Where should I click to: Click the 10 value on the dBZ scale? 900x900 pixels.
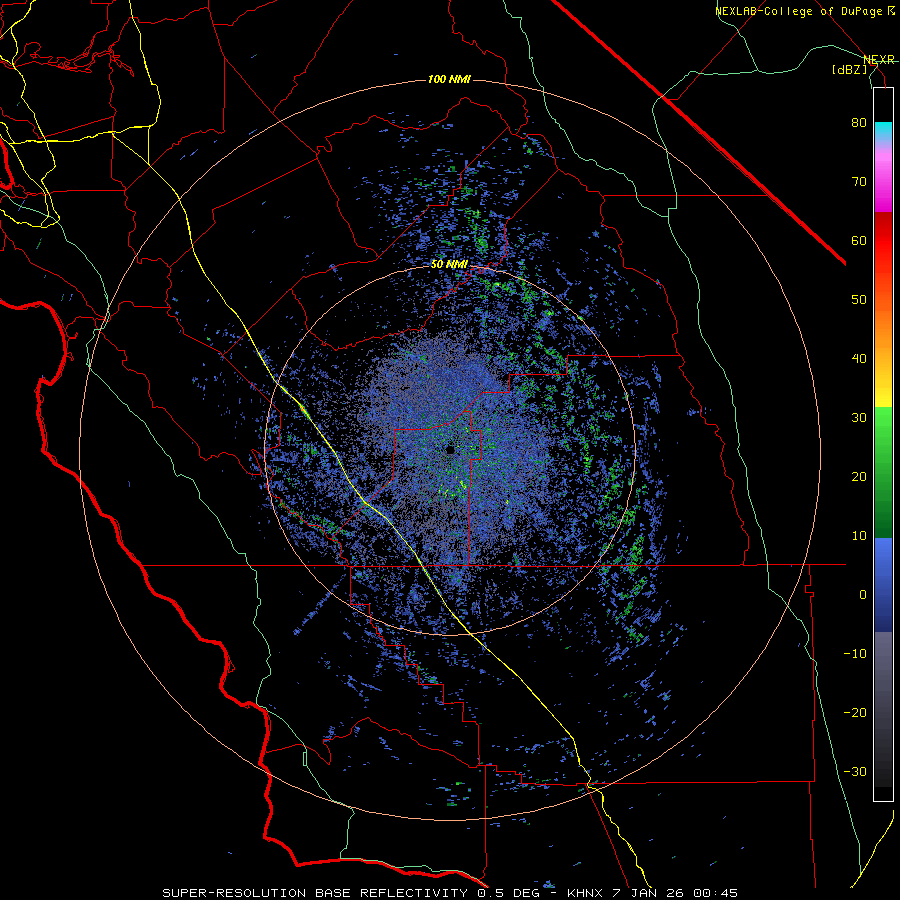(859, 536)
